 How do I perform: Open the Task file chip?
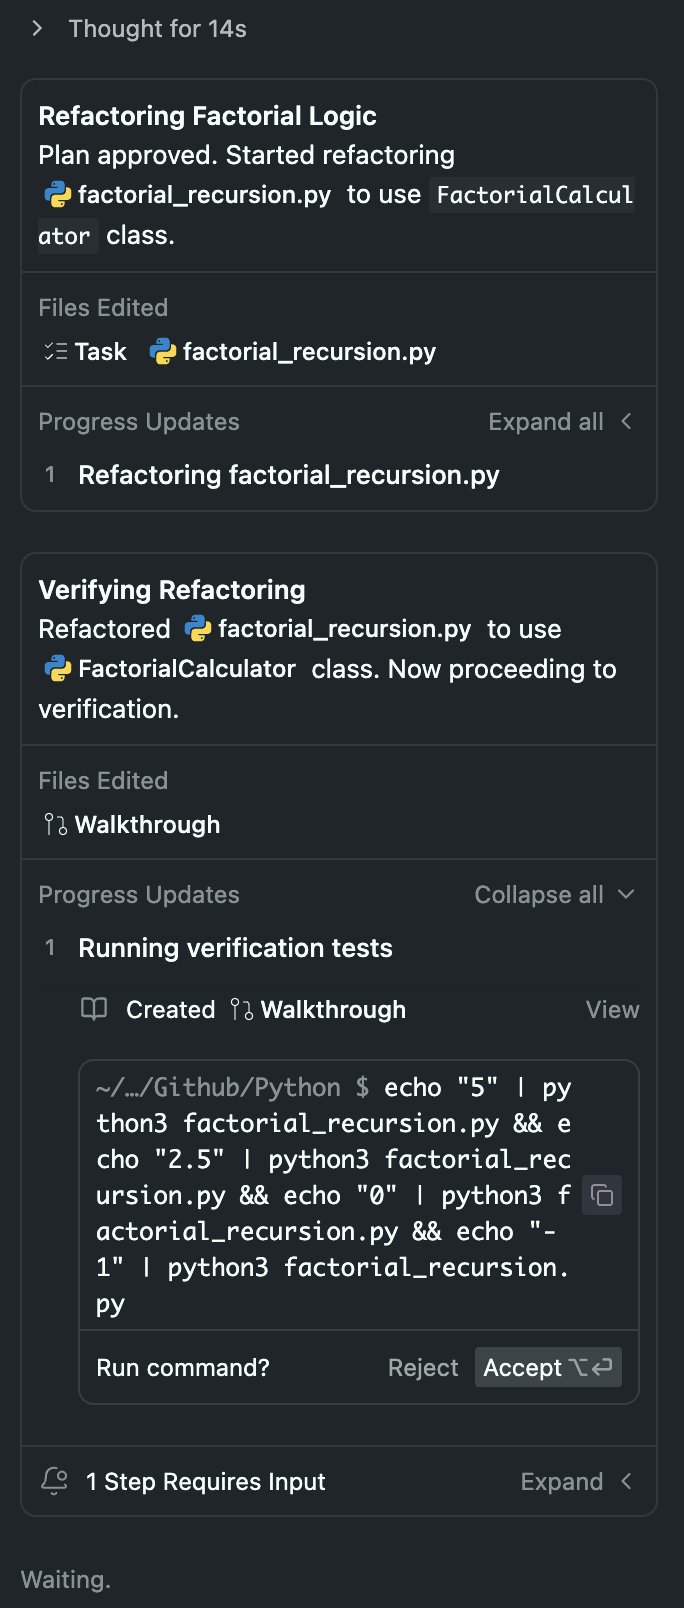[x=85, y=352]
